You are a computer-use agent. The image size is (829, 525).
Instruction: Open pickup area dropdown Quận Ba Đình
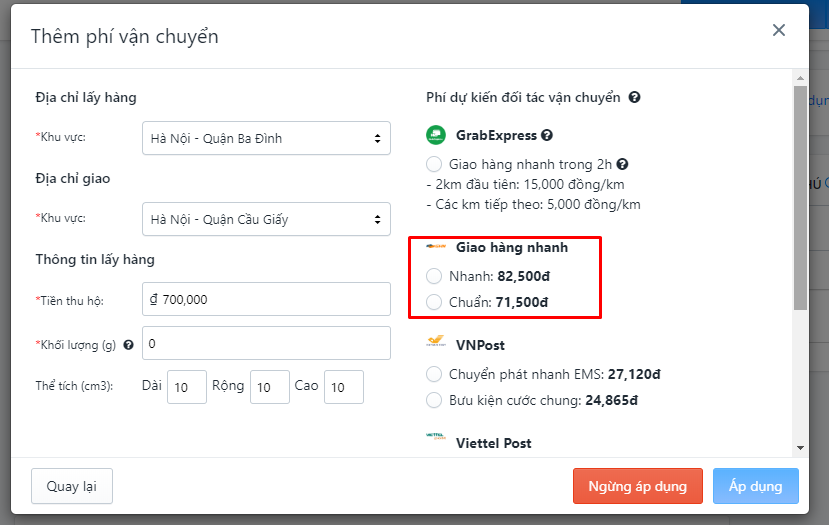click(266, 139)
